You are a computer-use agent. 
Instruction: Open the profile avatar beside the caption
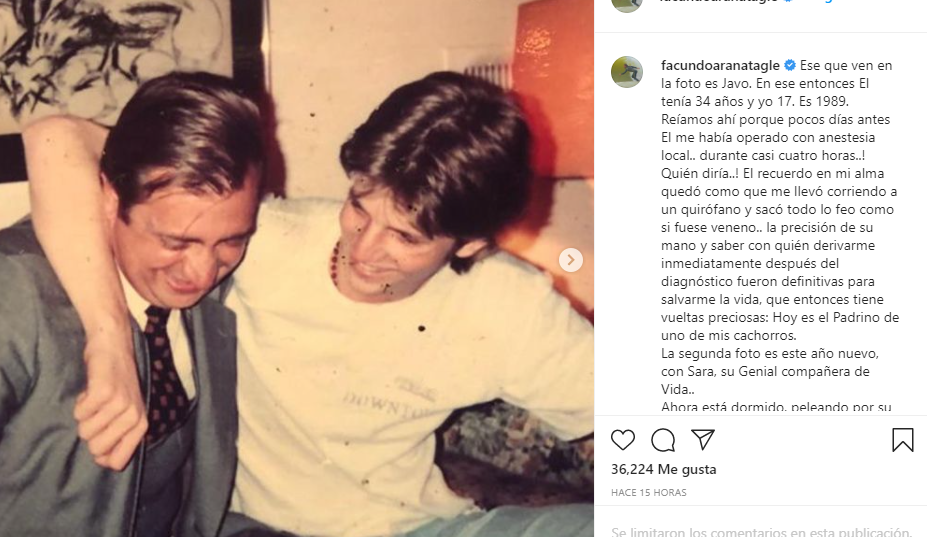click(627, 72)
